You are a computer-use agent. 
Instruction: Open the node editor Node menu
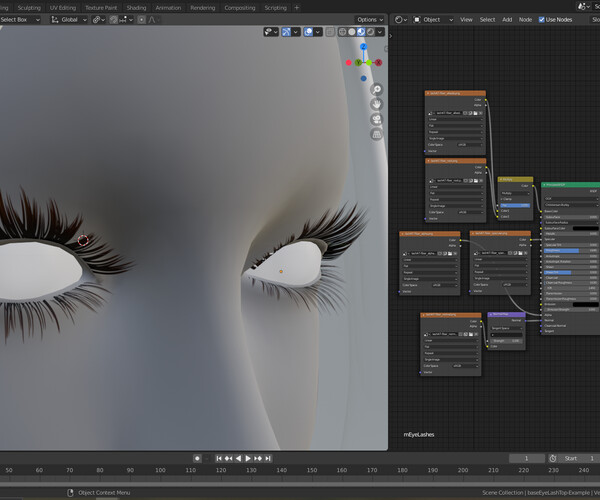(x=525, y=20)
